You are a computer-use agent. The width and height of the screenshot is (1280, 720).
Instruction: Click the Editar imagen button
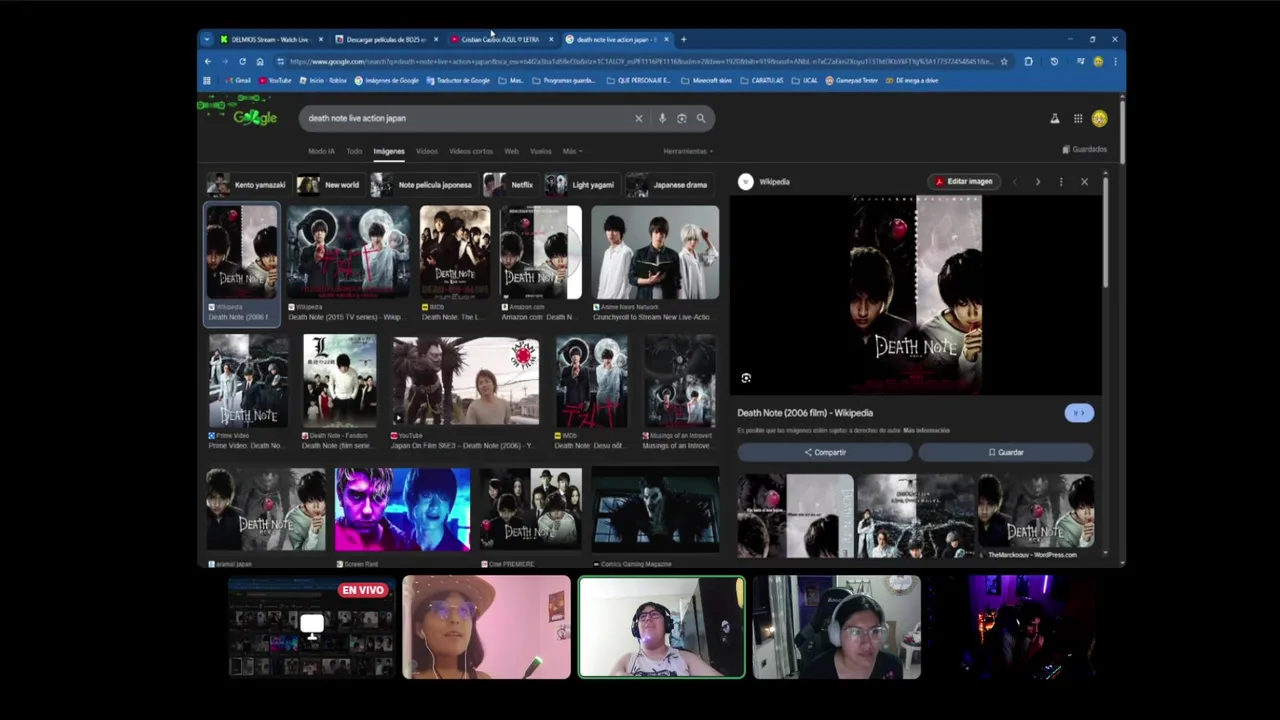point(964,181)
